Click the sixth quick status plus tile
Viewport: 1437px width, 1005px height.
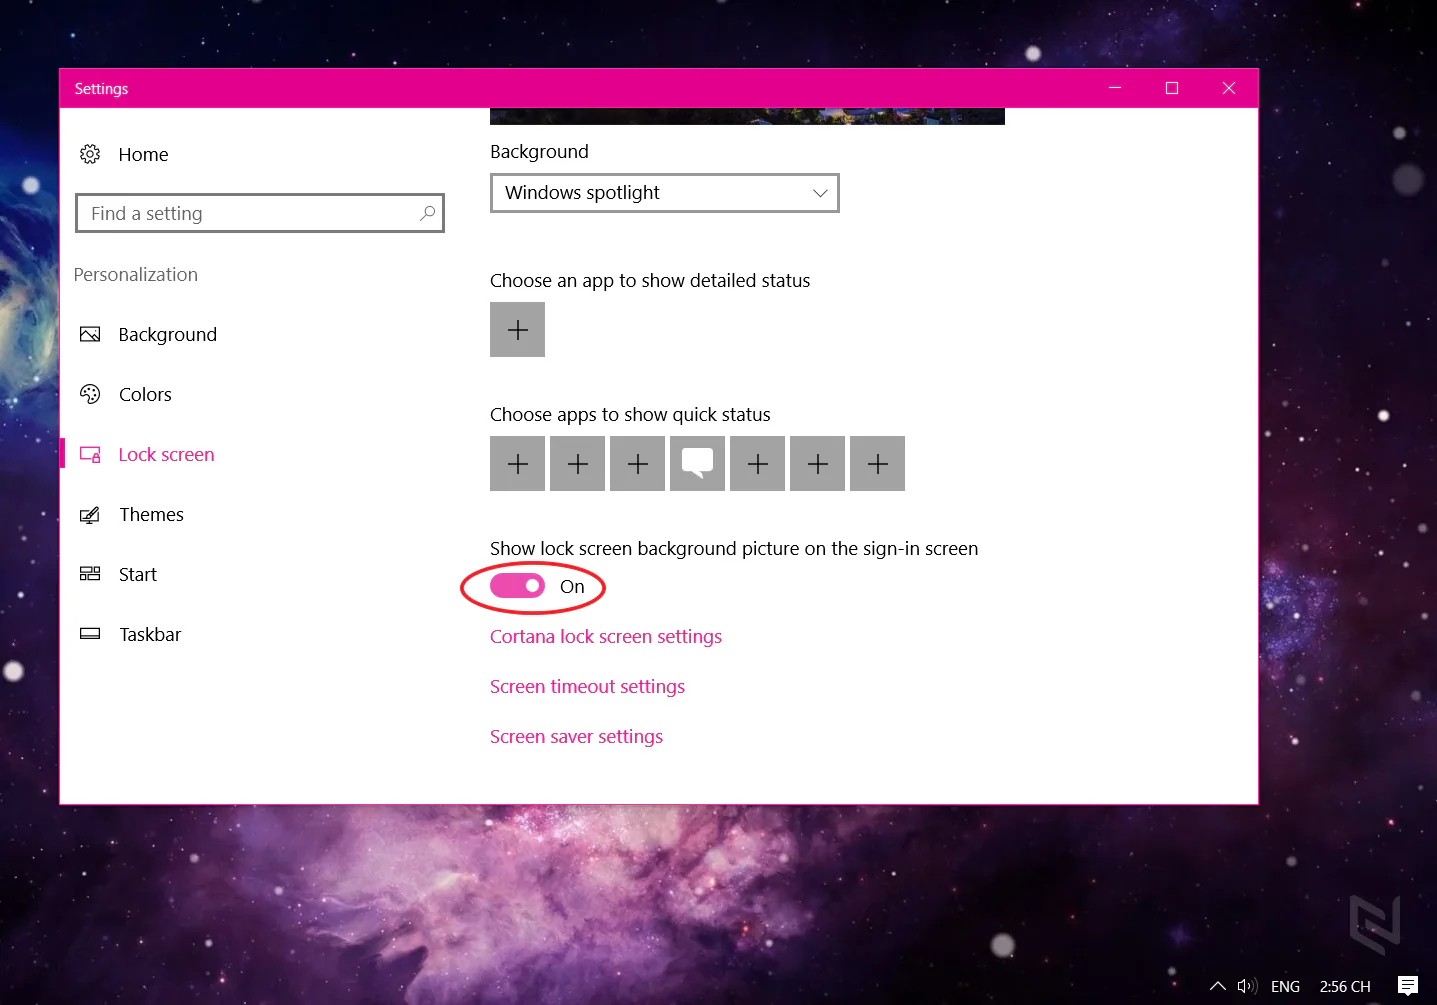[817, 464]
